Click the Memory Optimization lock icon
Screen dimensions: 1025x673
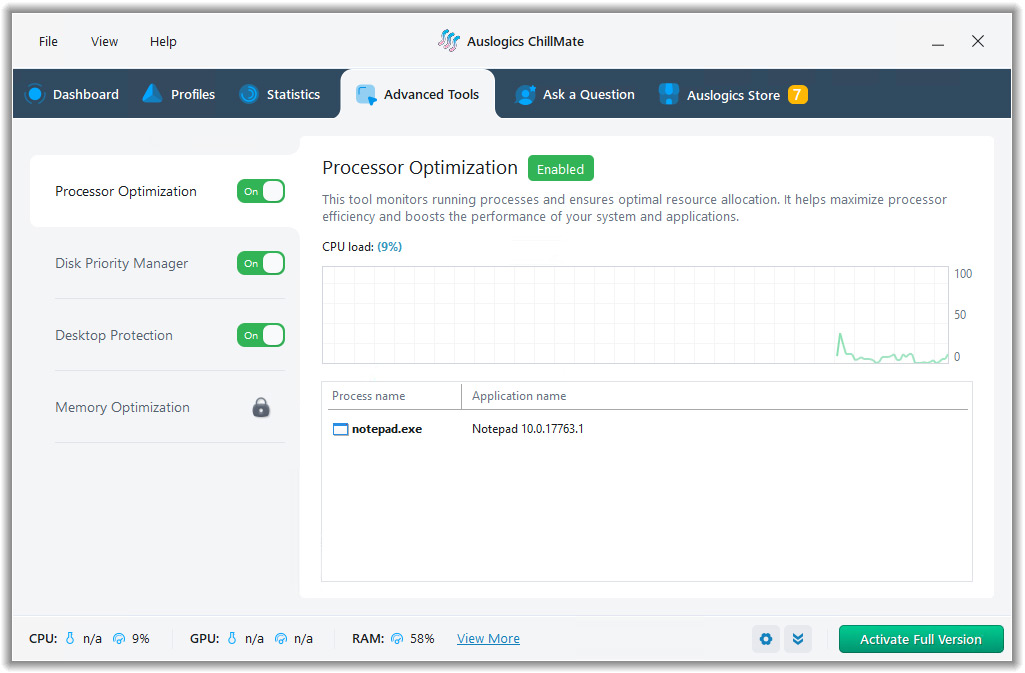(261, 407)
